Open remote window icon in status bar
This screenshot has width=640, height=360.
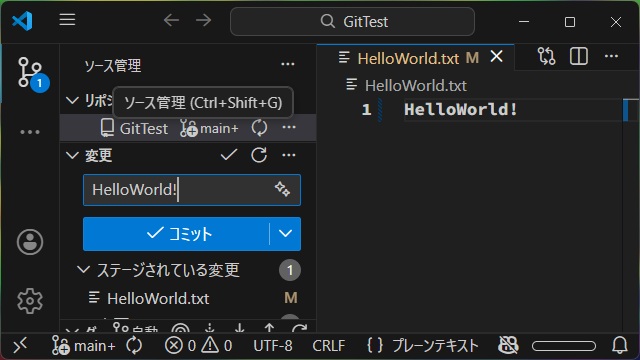point(20,346)
